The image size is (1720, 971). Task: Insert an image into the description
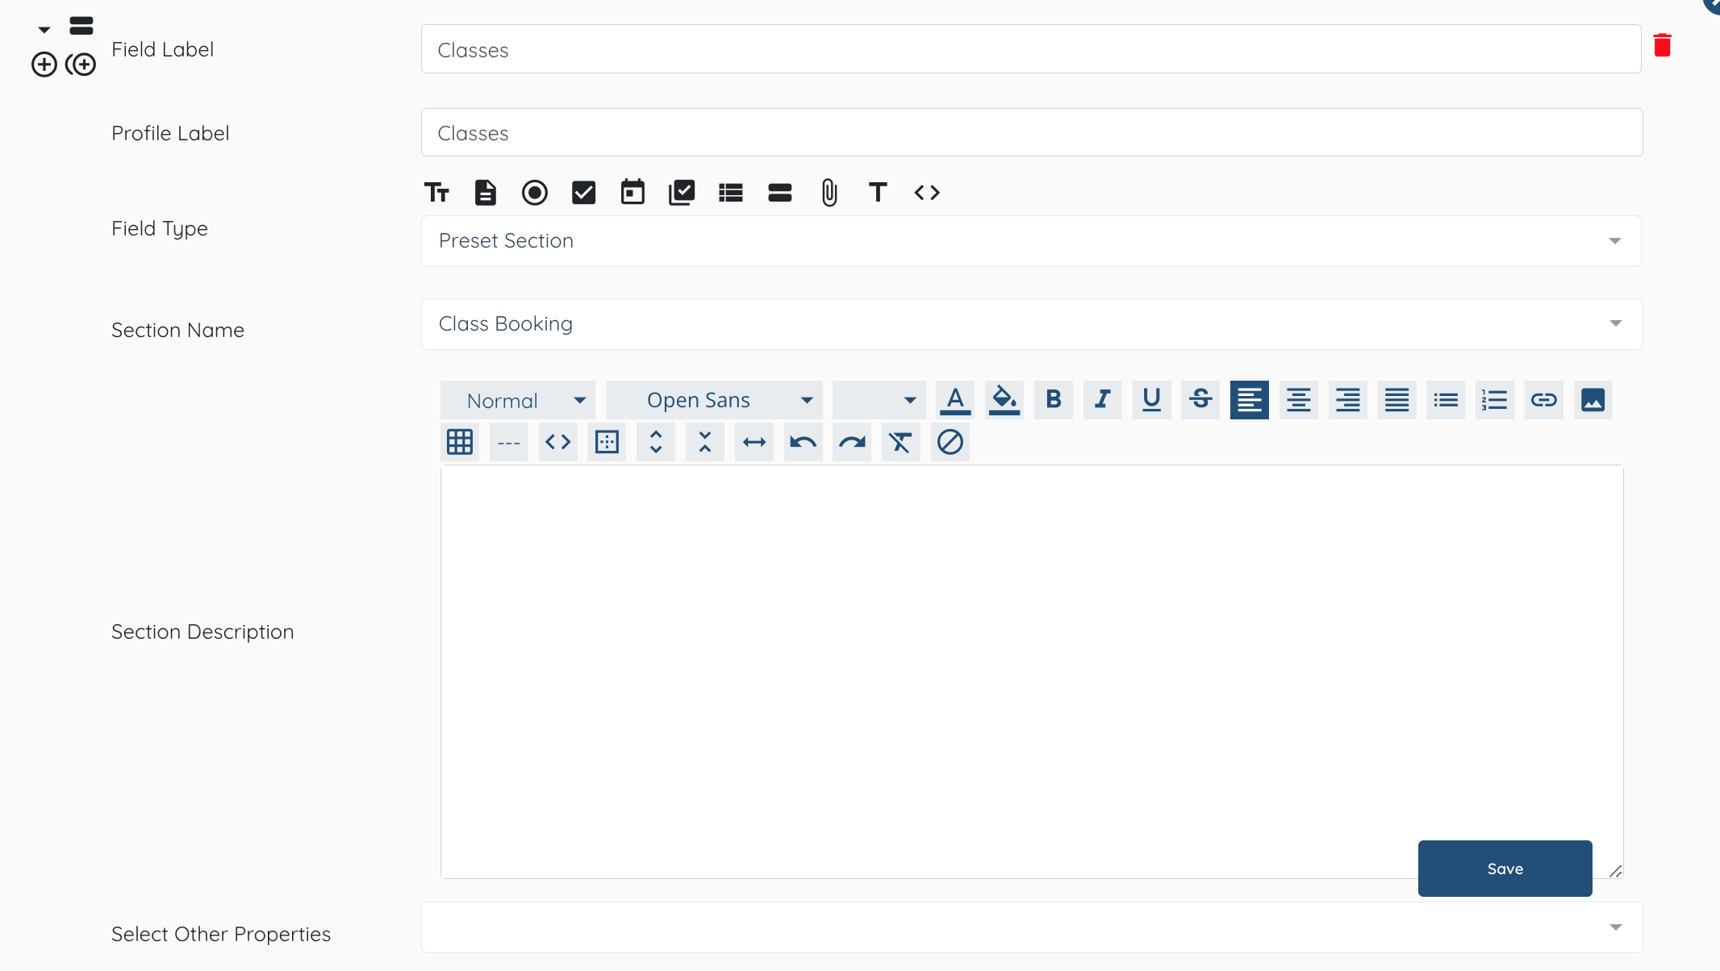1592,400
